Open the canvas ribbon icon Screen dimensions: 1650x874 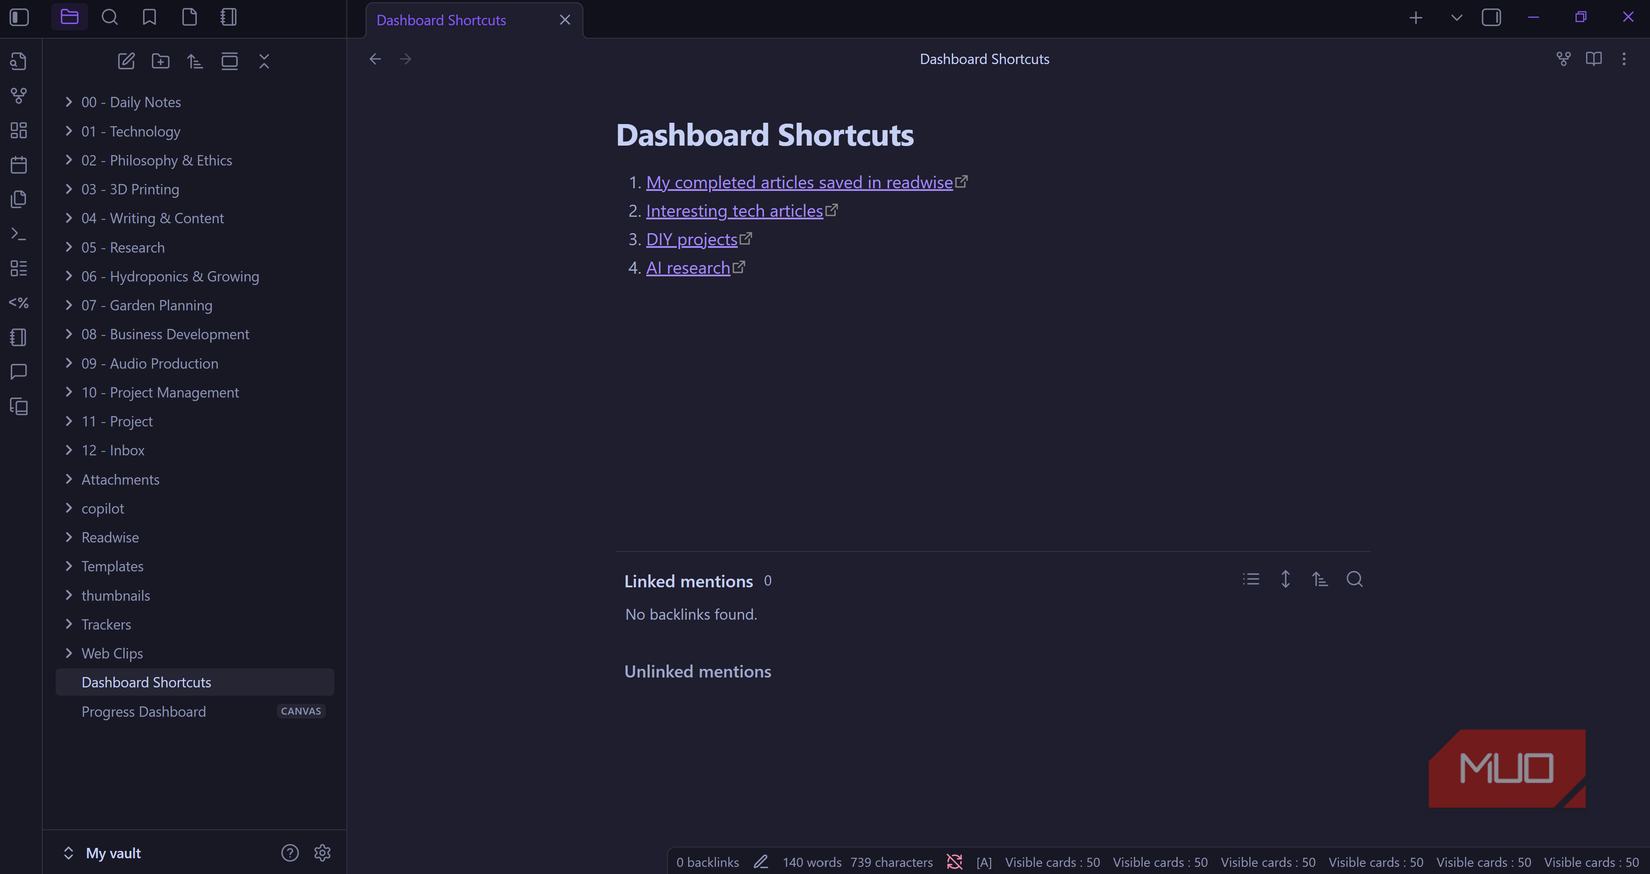[x=18, y=130]
